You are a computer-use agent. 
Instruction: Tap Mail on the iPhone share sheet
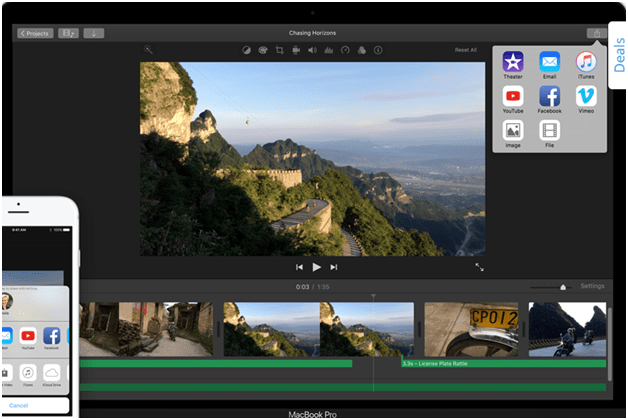pyautogui.click(x=7, y=338)
